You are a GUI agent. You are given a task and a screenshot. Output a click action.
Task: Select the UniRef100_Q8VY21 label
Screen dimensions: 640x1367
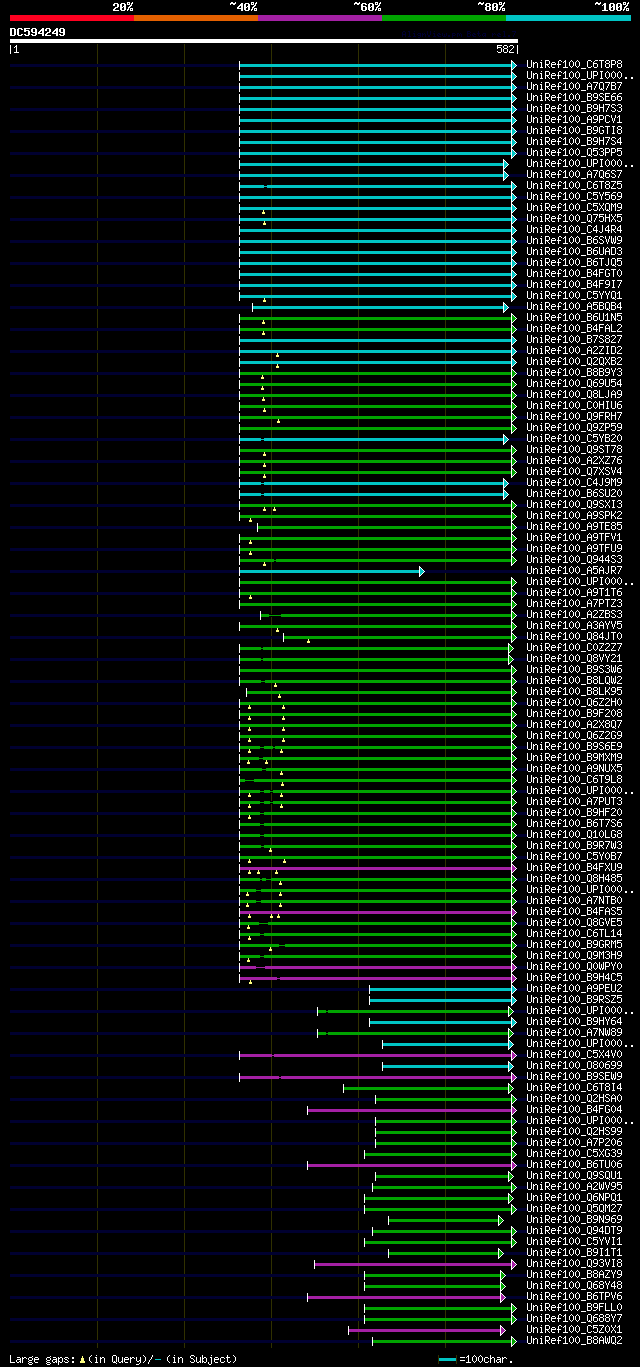coord(574,658)
